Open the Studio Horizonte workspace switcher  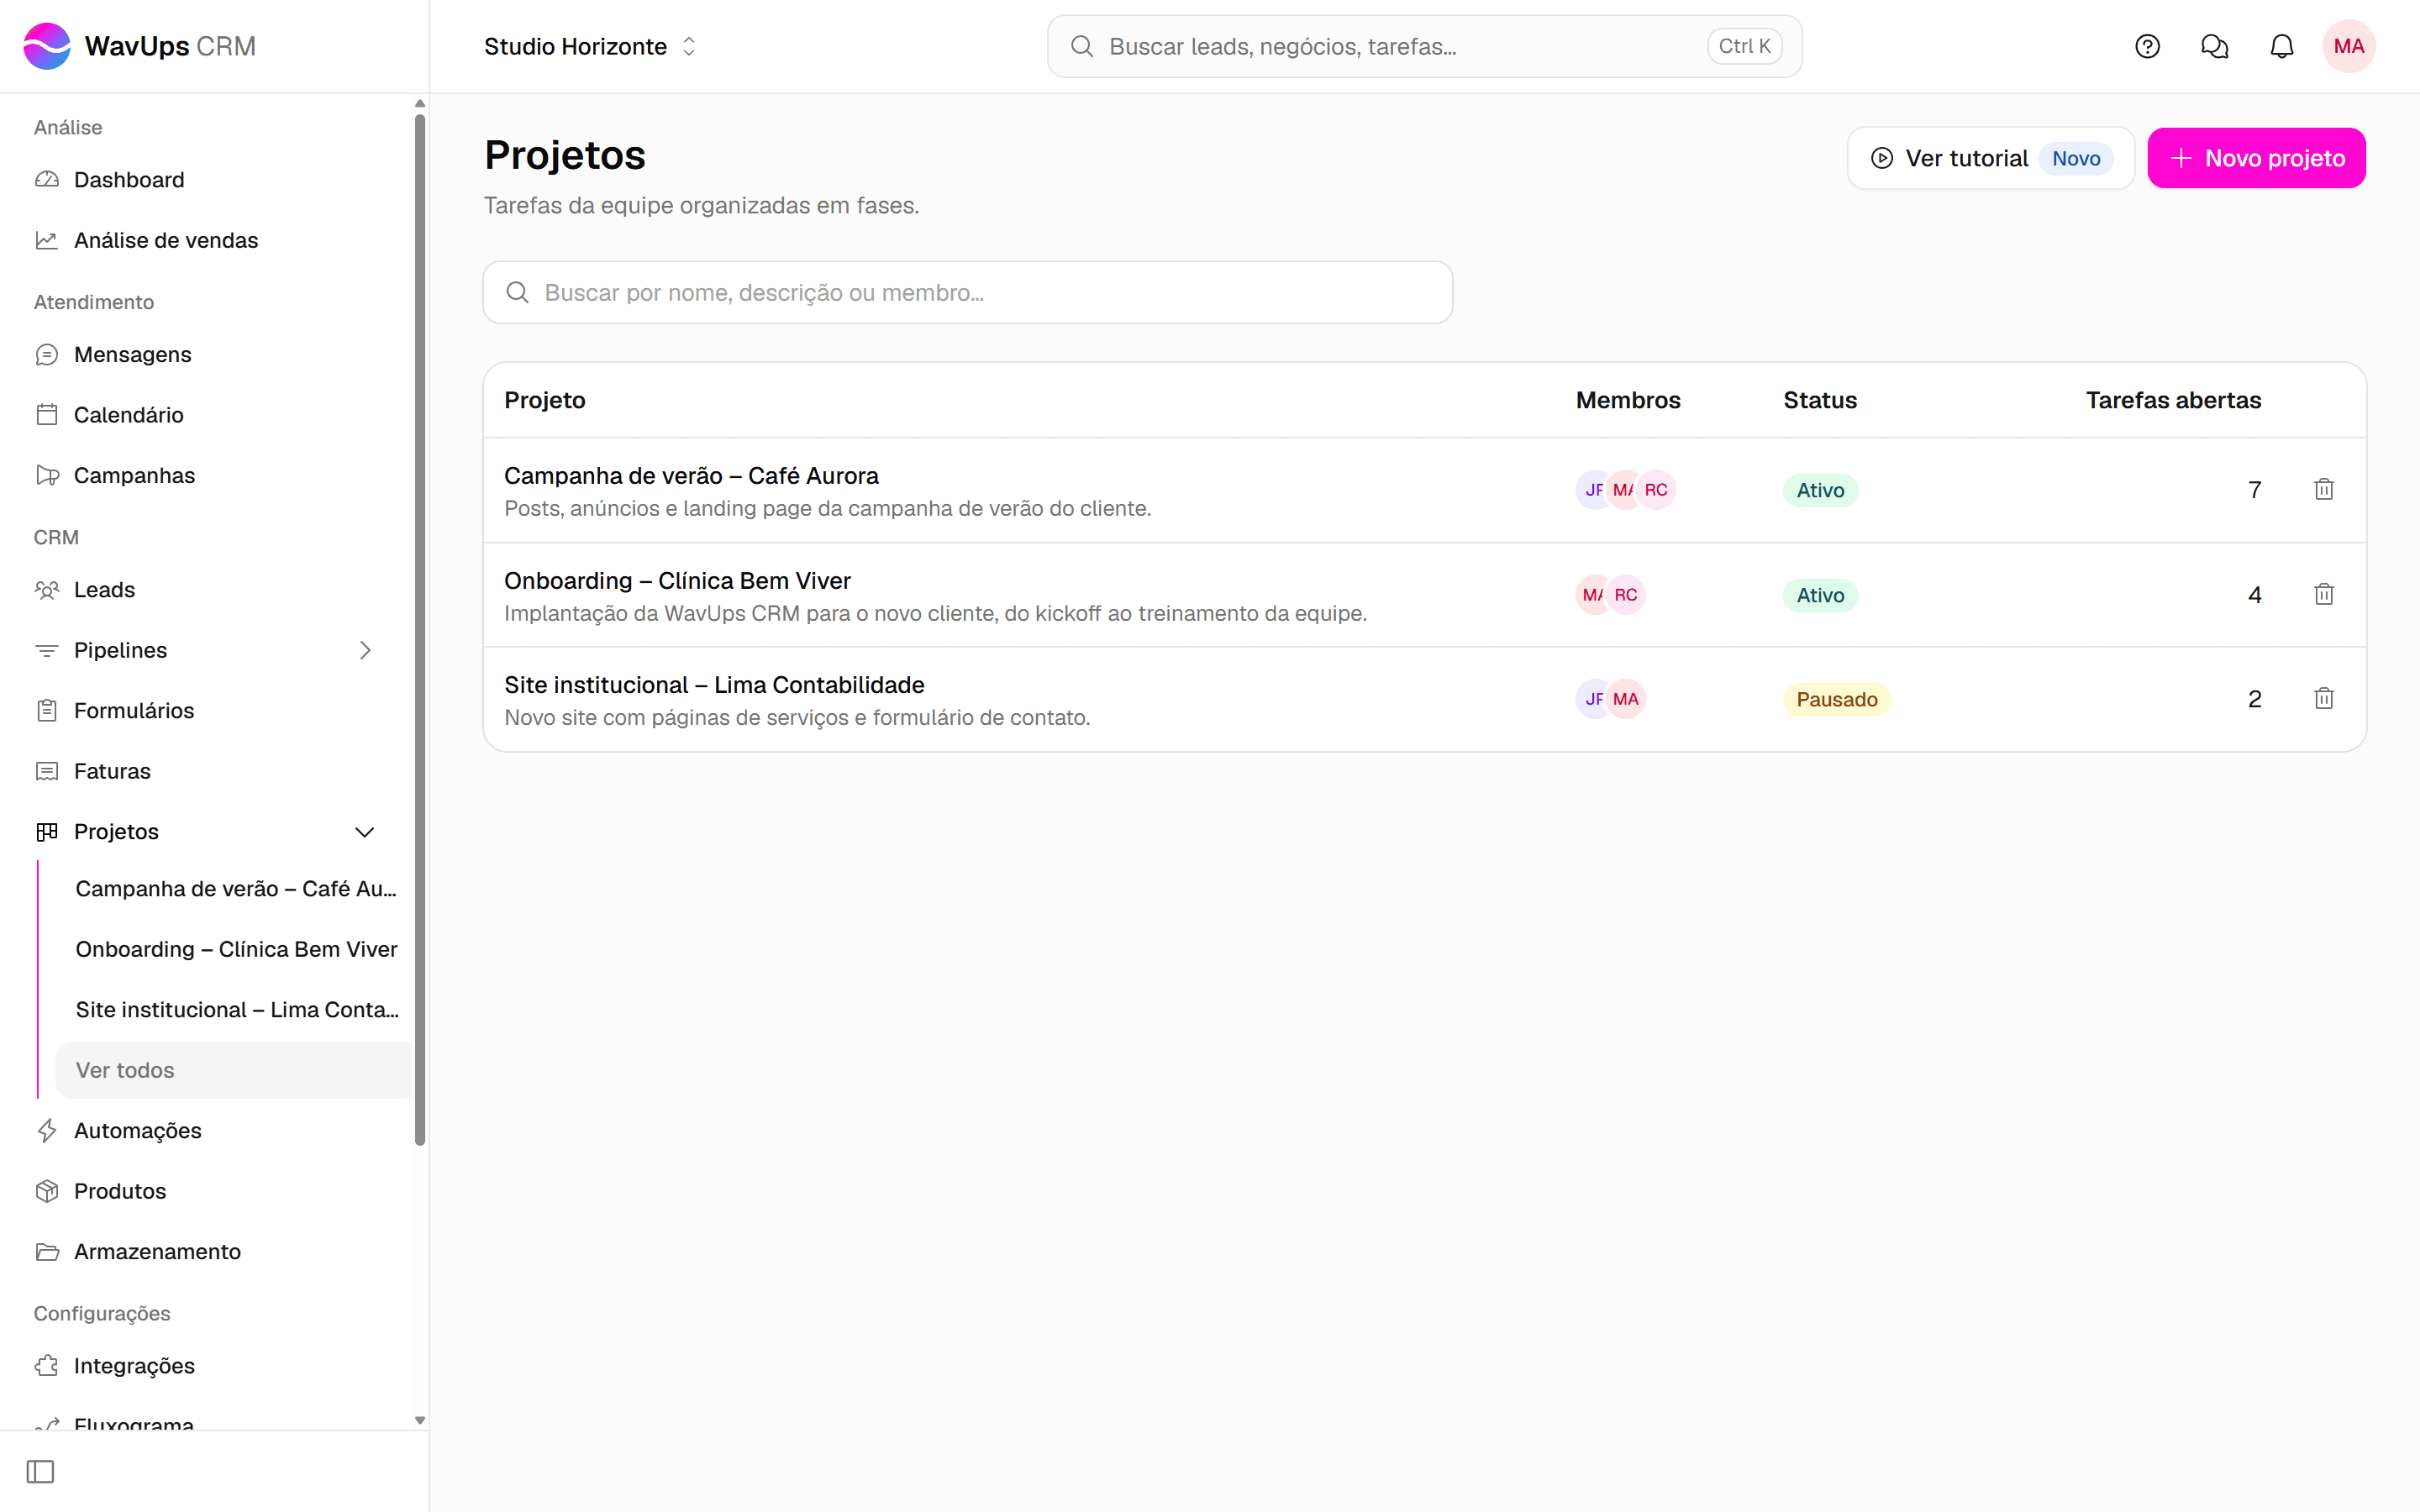[590, 46]
